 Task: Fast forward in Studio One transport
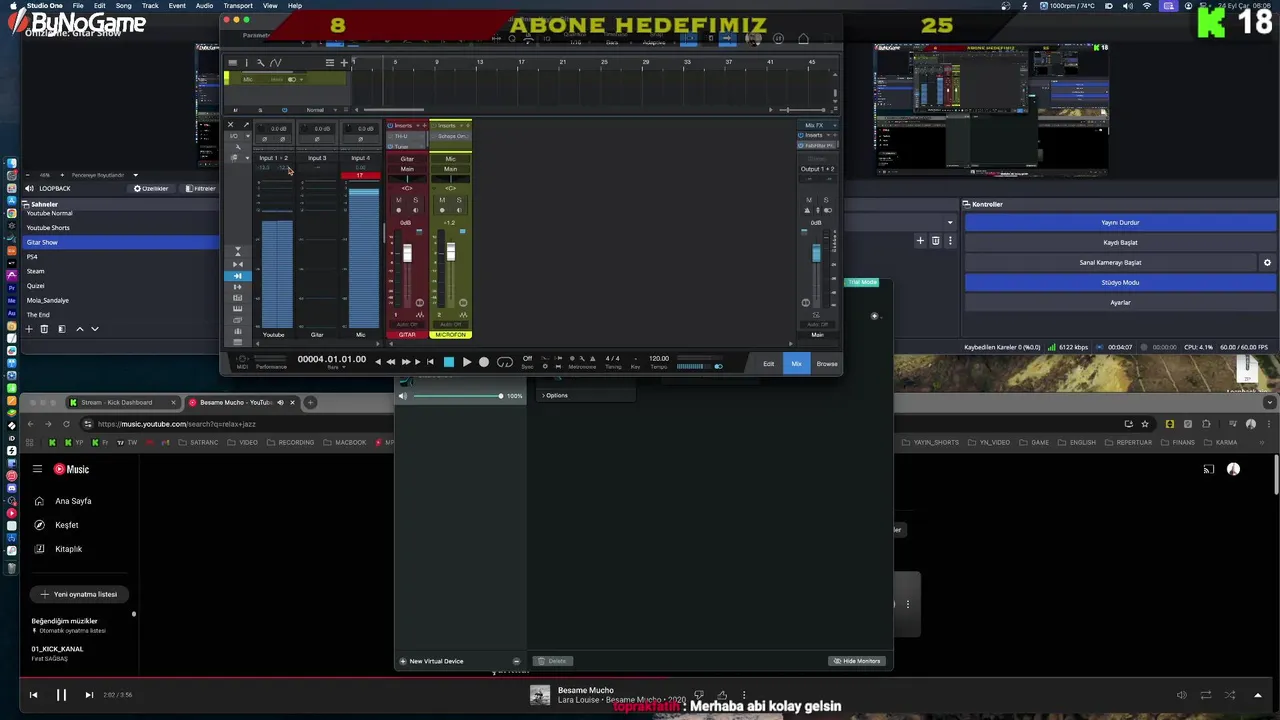405,362
